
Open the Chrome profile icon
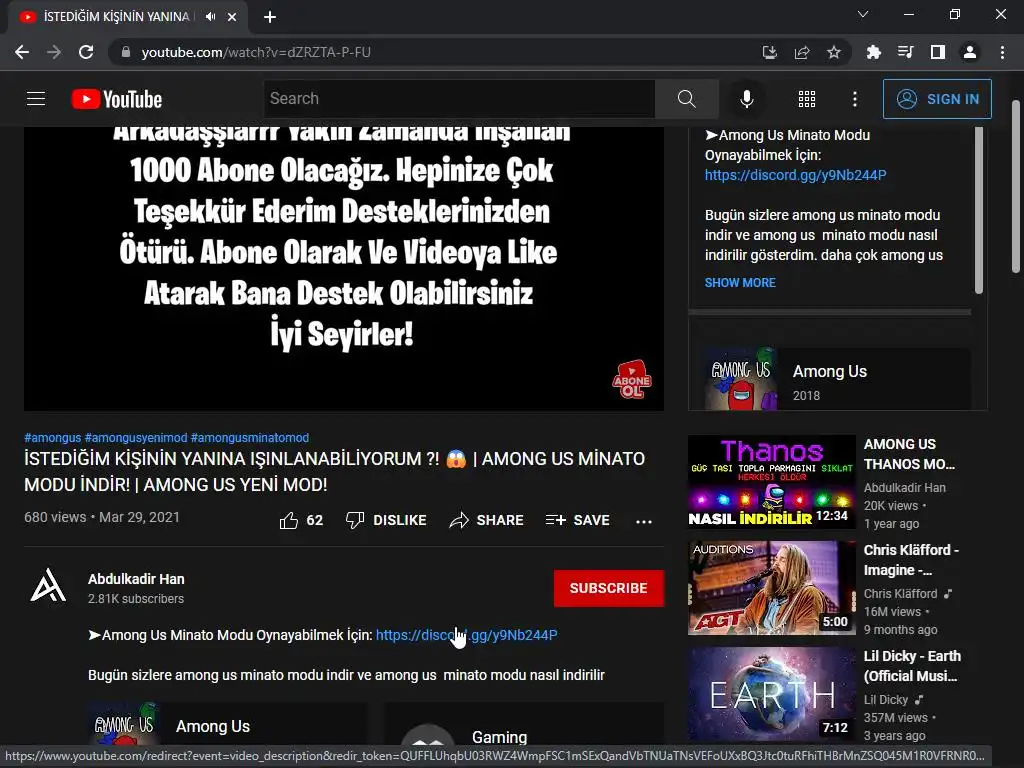pyautogui.click(x=970, y=52)
